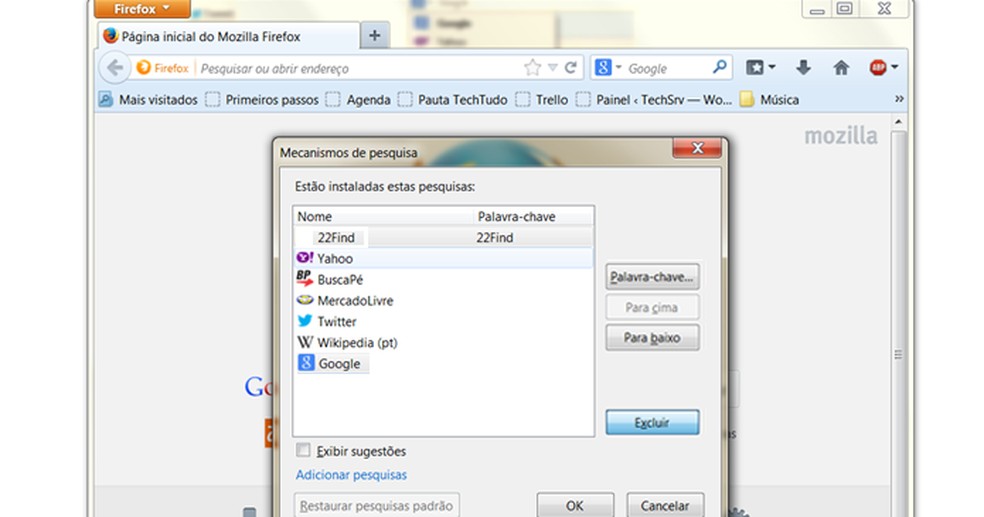This screenshot has height=517, width=984.
Task: Open the Música bookmarks folder
Action: pyautogui.click(x=769, y=100)
